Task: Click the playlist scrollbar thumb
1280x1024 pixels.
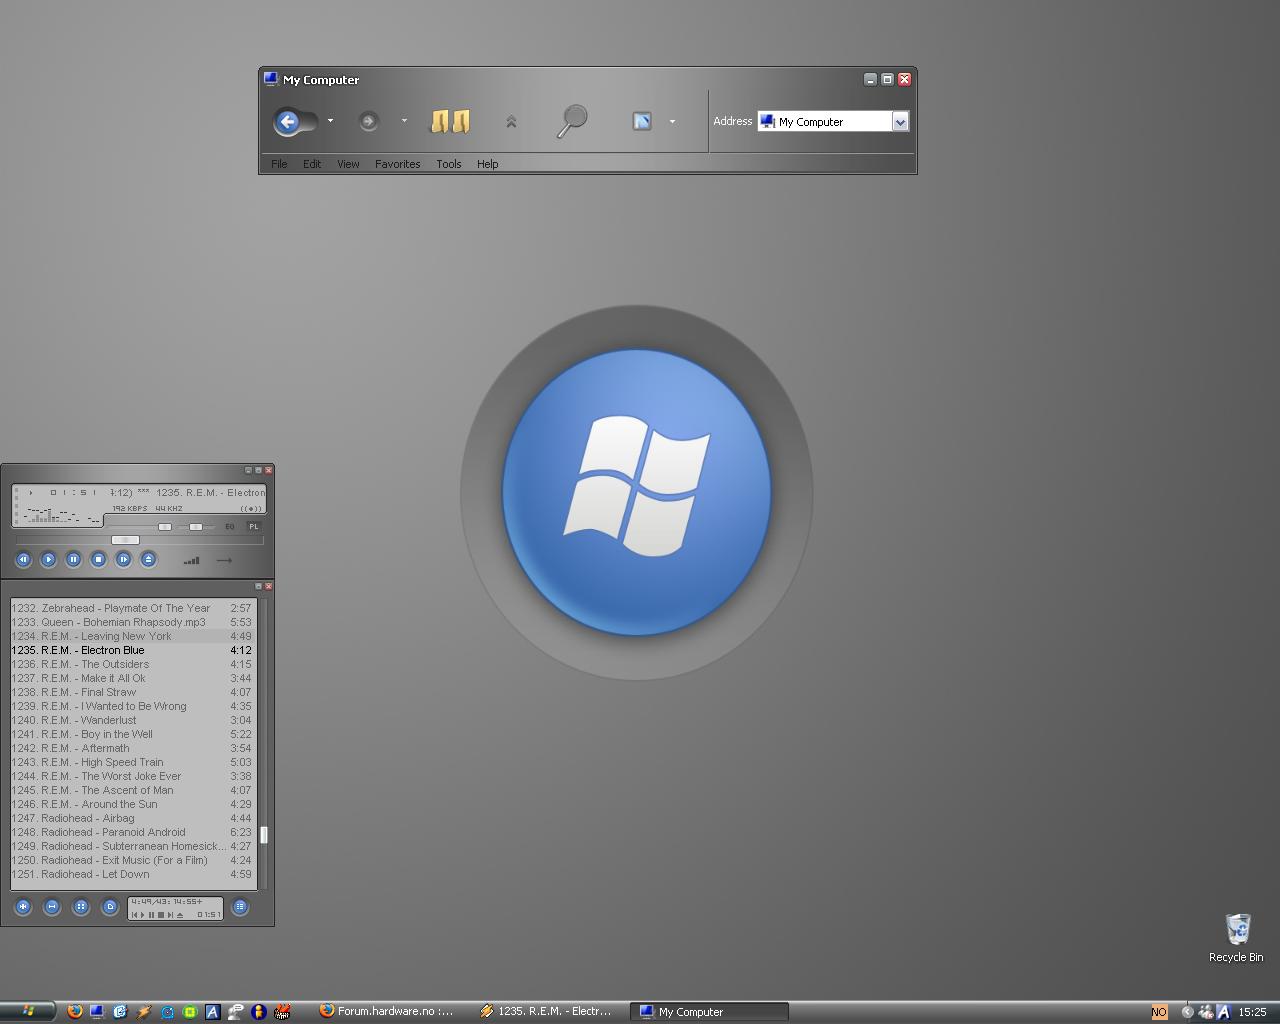Action: 264,834
